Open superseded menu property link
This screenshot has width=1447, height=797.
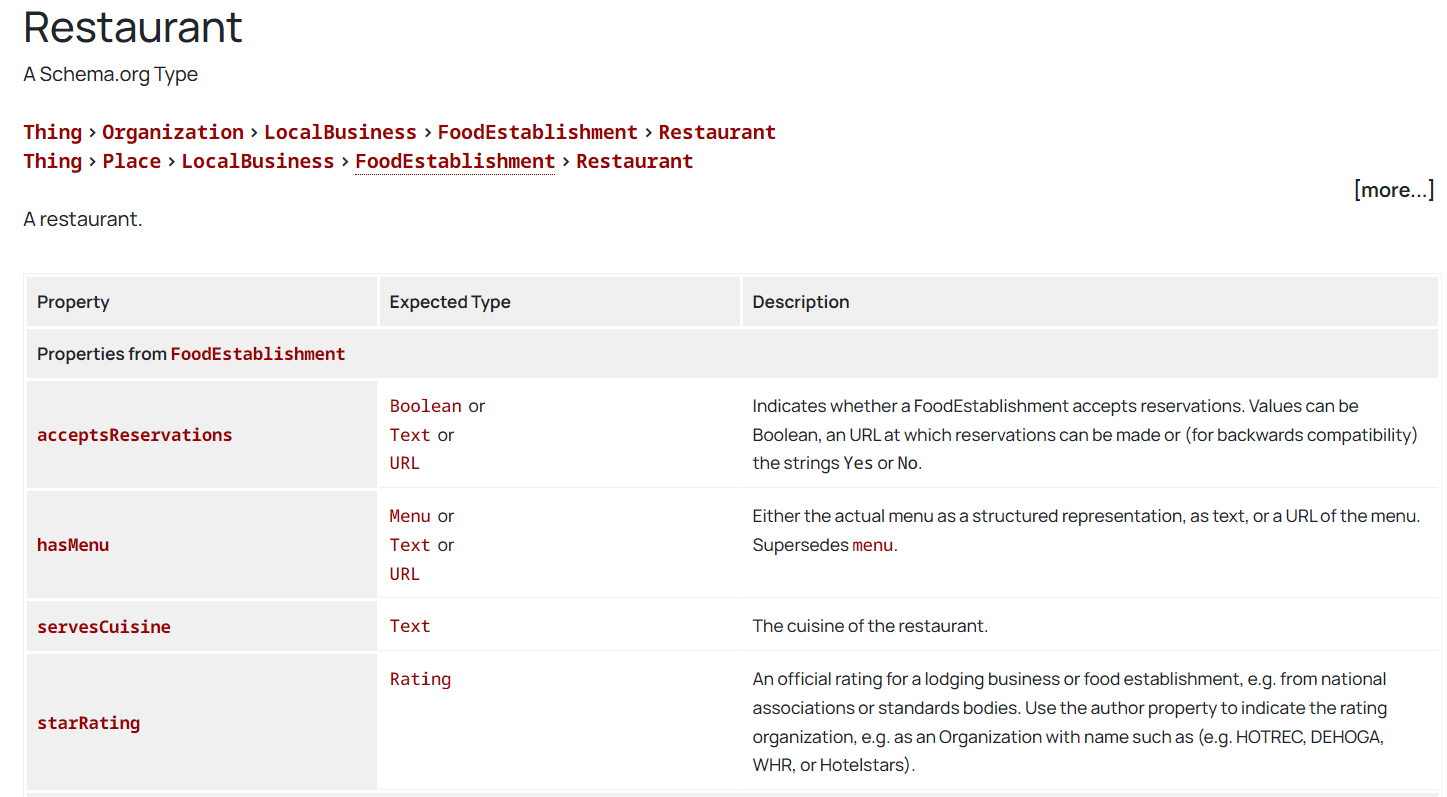tap(872, 546)
